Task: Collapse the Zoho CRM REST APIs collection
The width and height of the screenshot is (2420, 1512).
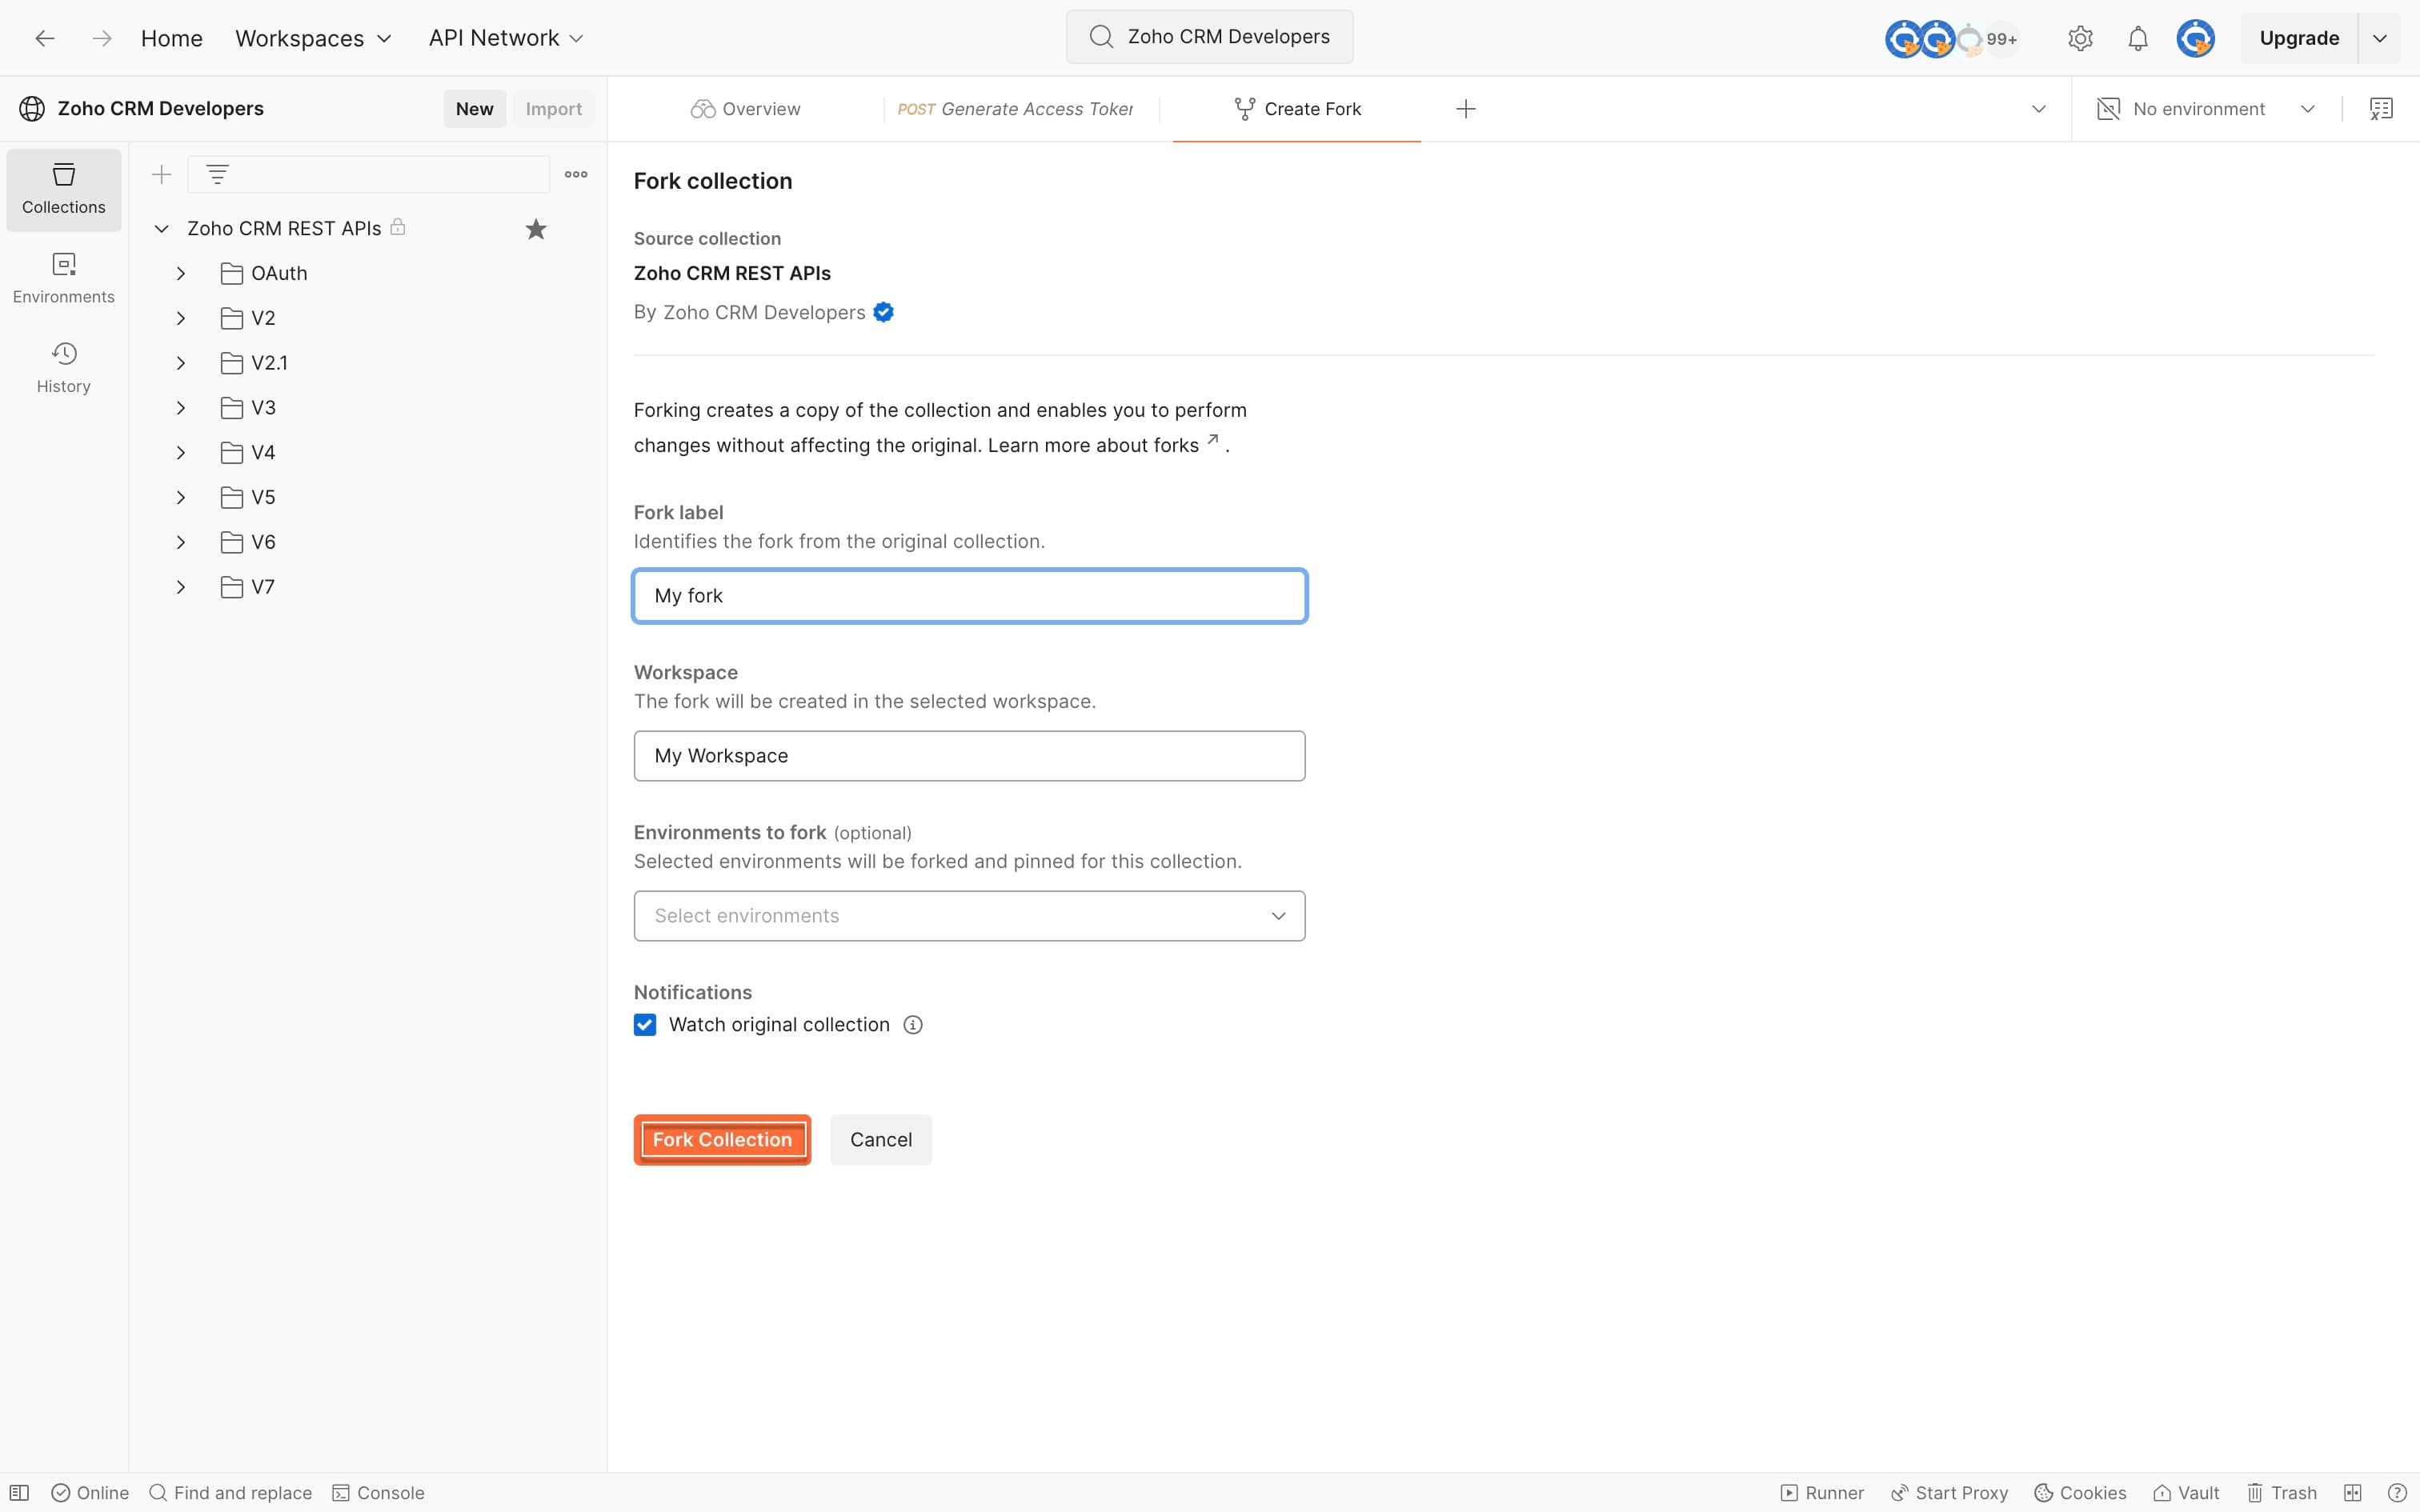Action: 161,229
